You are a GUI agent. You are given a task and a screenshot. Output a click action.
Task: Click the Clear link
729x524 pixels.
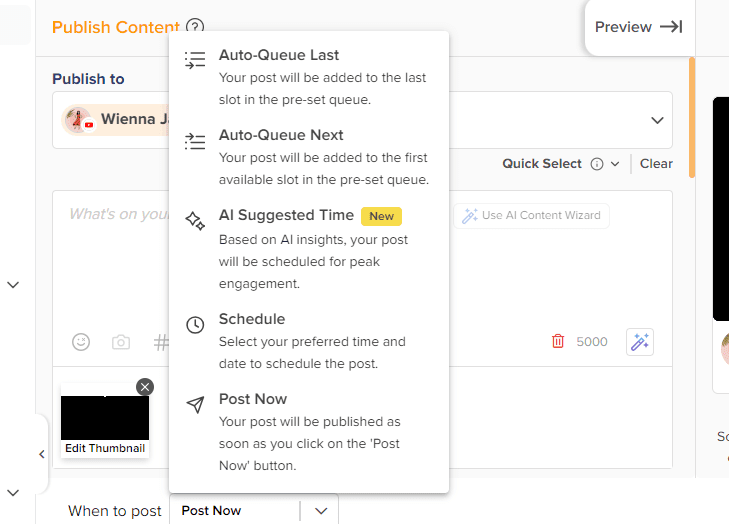click(x=656, y=164)
